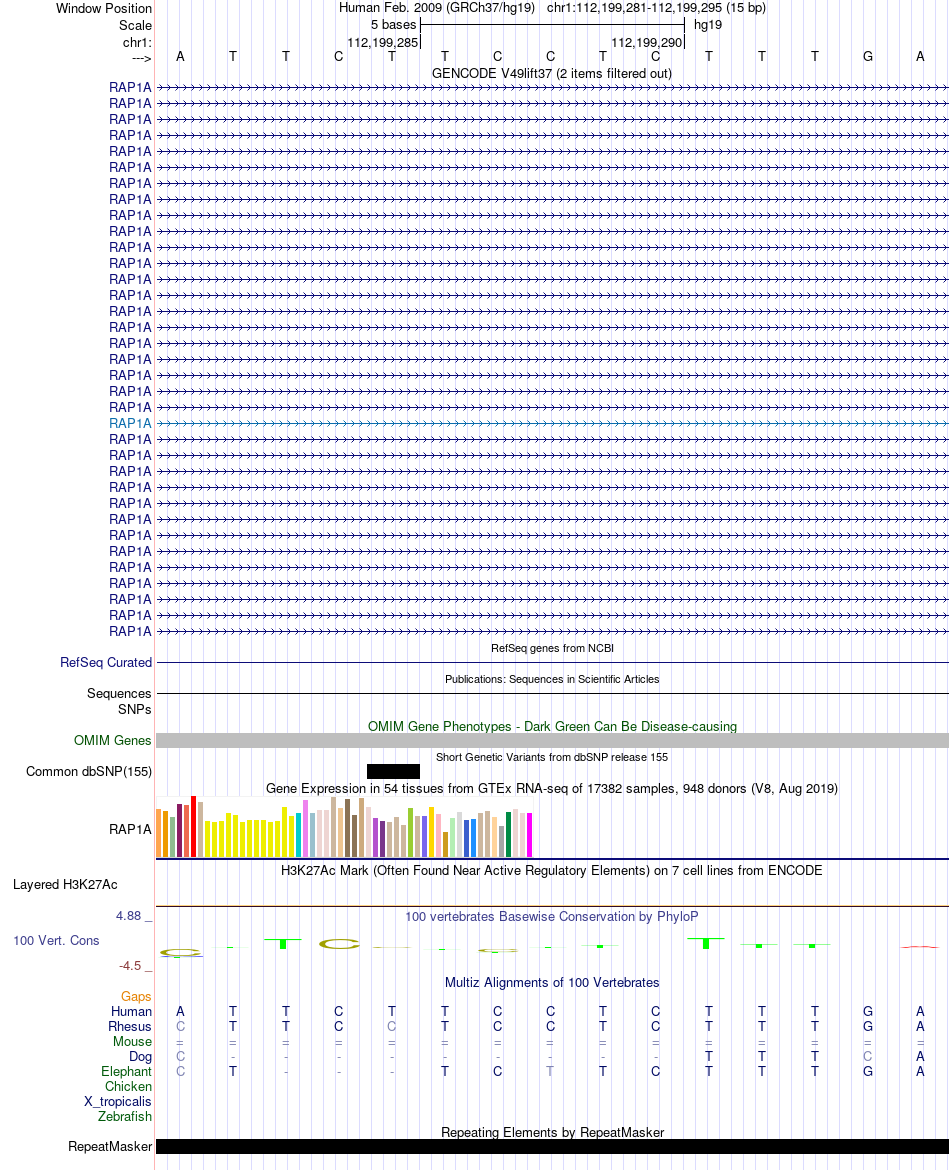Select the Rhesus alignment row label
Screen dimensions: 950x1170
[130, 1027]
